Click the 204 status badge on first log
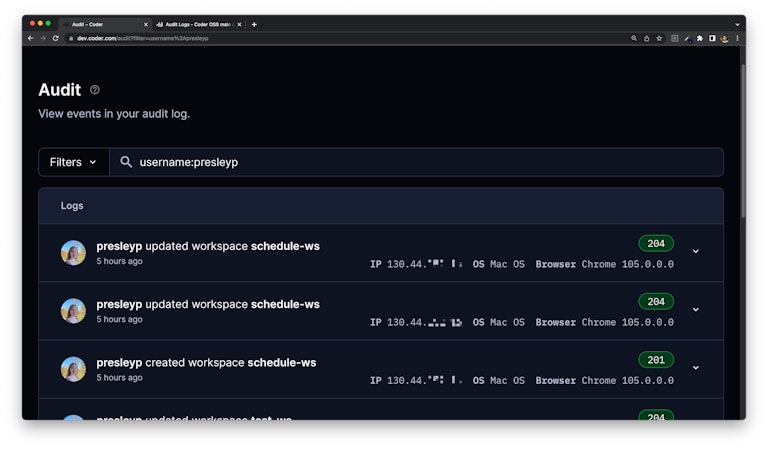 pos(656,243)
